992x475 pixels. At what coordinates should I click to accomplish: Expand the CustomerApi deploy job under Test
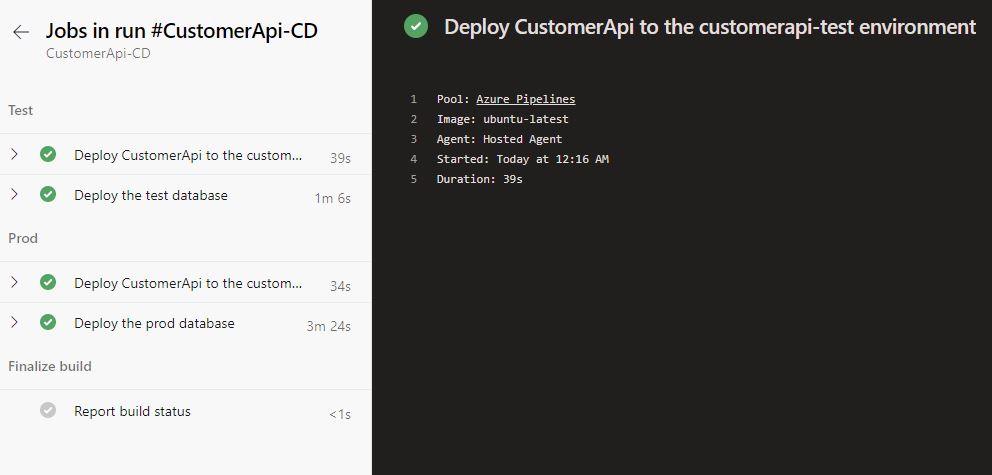click(14, 154)
